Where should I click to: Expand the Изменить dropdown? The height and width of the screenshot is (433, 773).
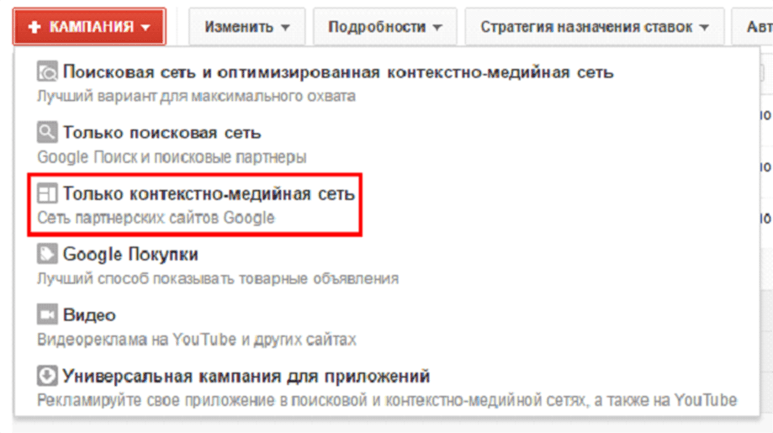pos(246,27)
